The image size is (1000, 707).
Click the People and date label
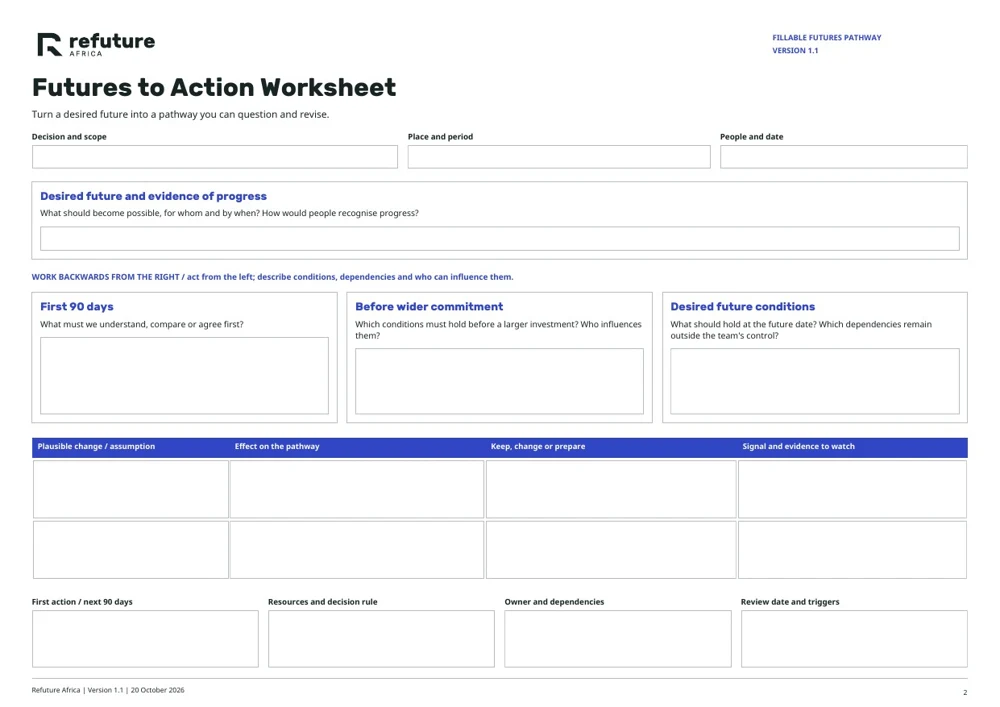click(751, 136)
